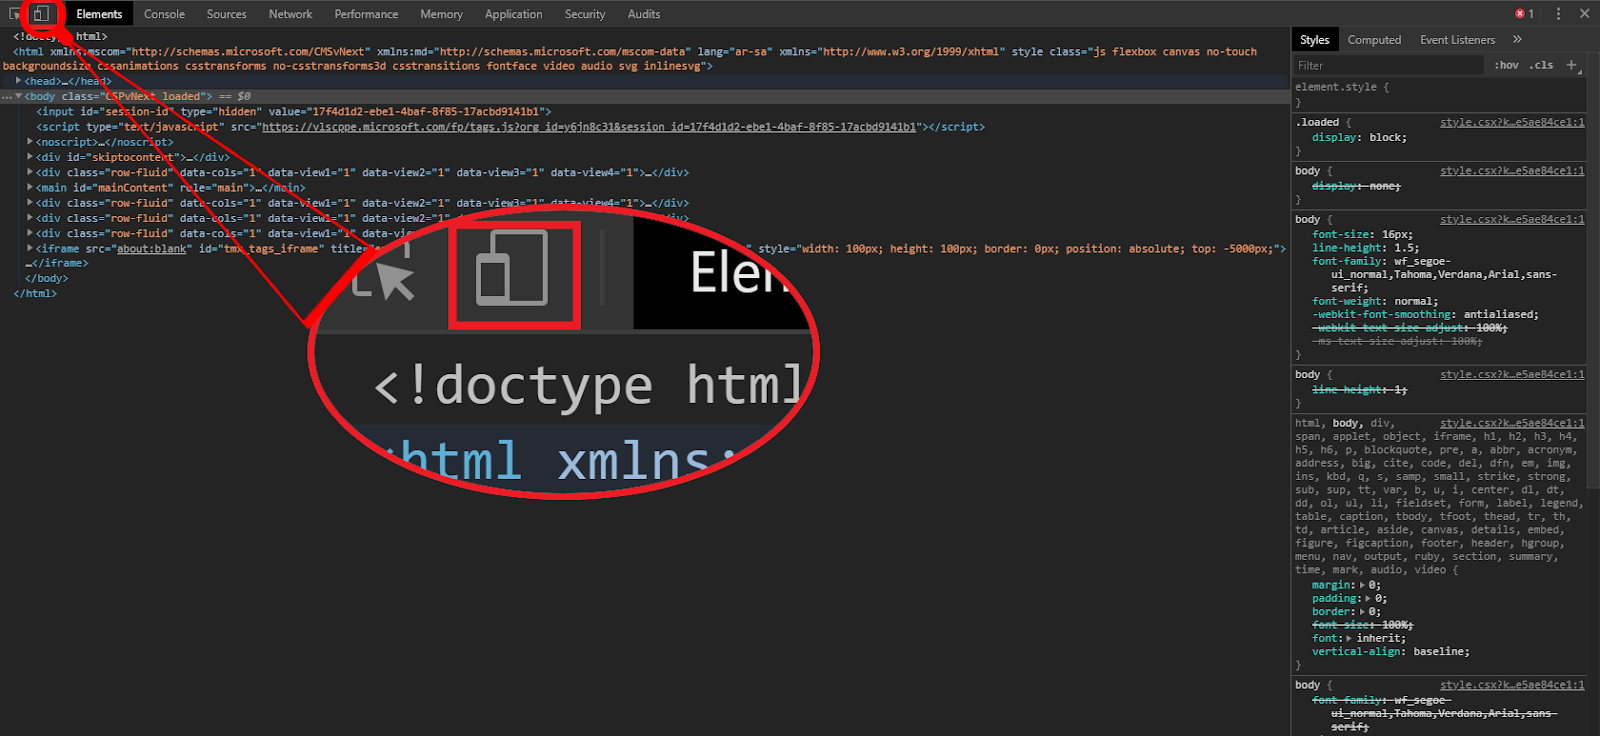Open the Event Listeners sidebar tab
The image size is (1600, 736).
tap(1457, 40)
